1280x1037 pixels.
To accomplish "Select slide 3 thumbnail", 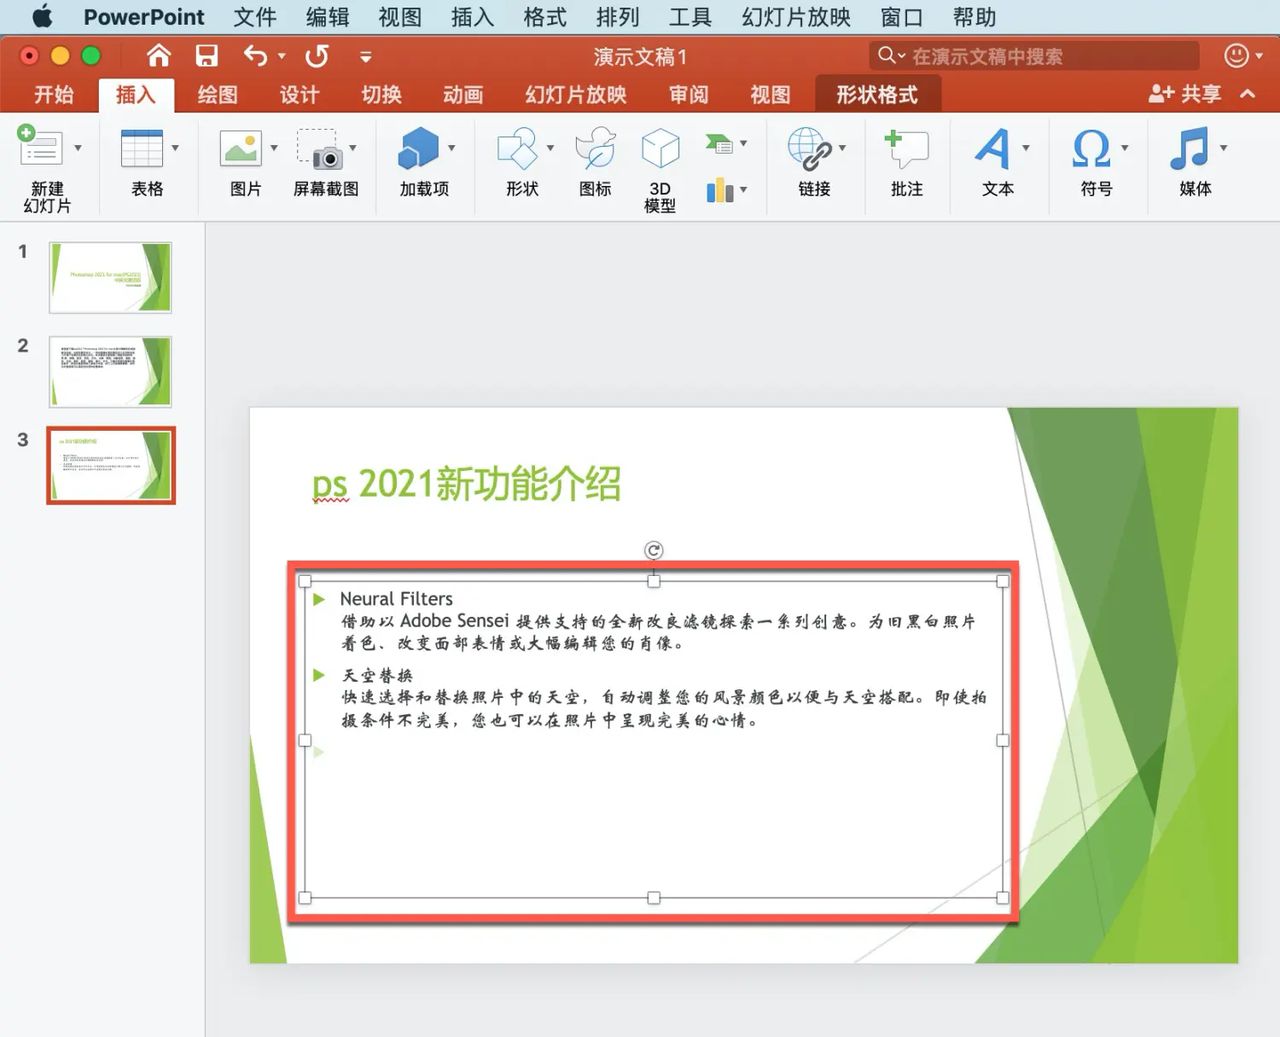I will pyautogui.click(x=111, y=465).
